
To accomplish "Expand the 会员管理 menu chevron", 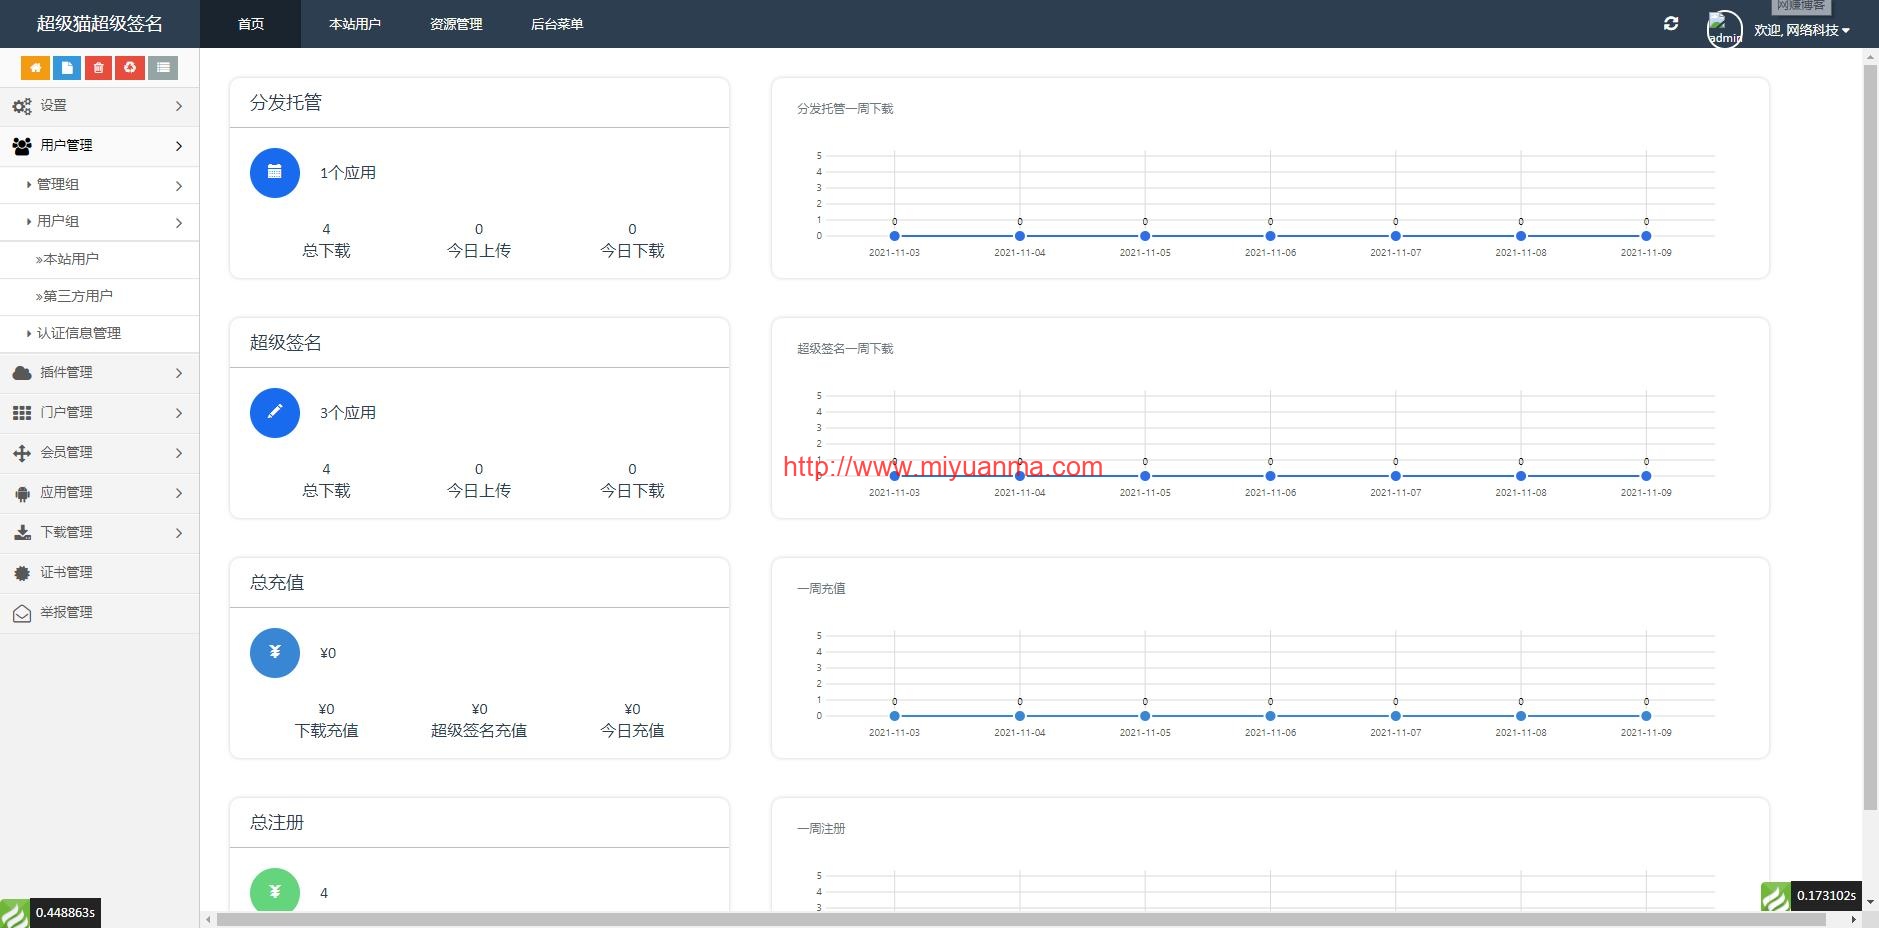I will [x=179, y=453].
